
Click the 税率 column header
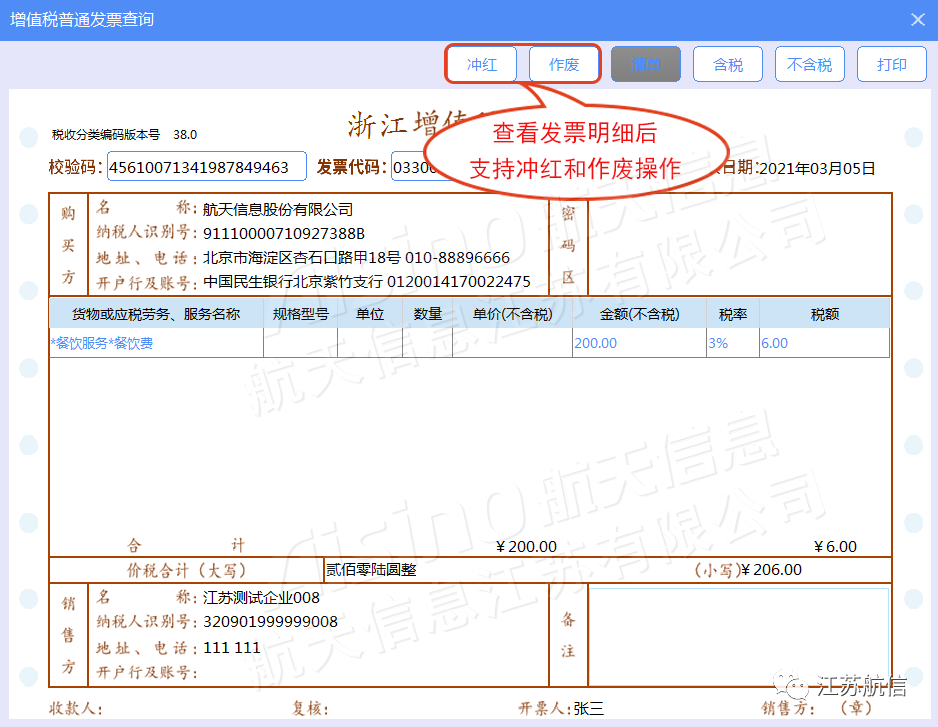(x=733, y=314)
